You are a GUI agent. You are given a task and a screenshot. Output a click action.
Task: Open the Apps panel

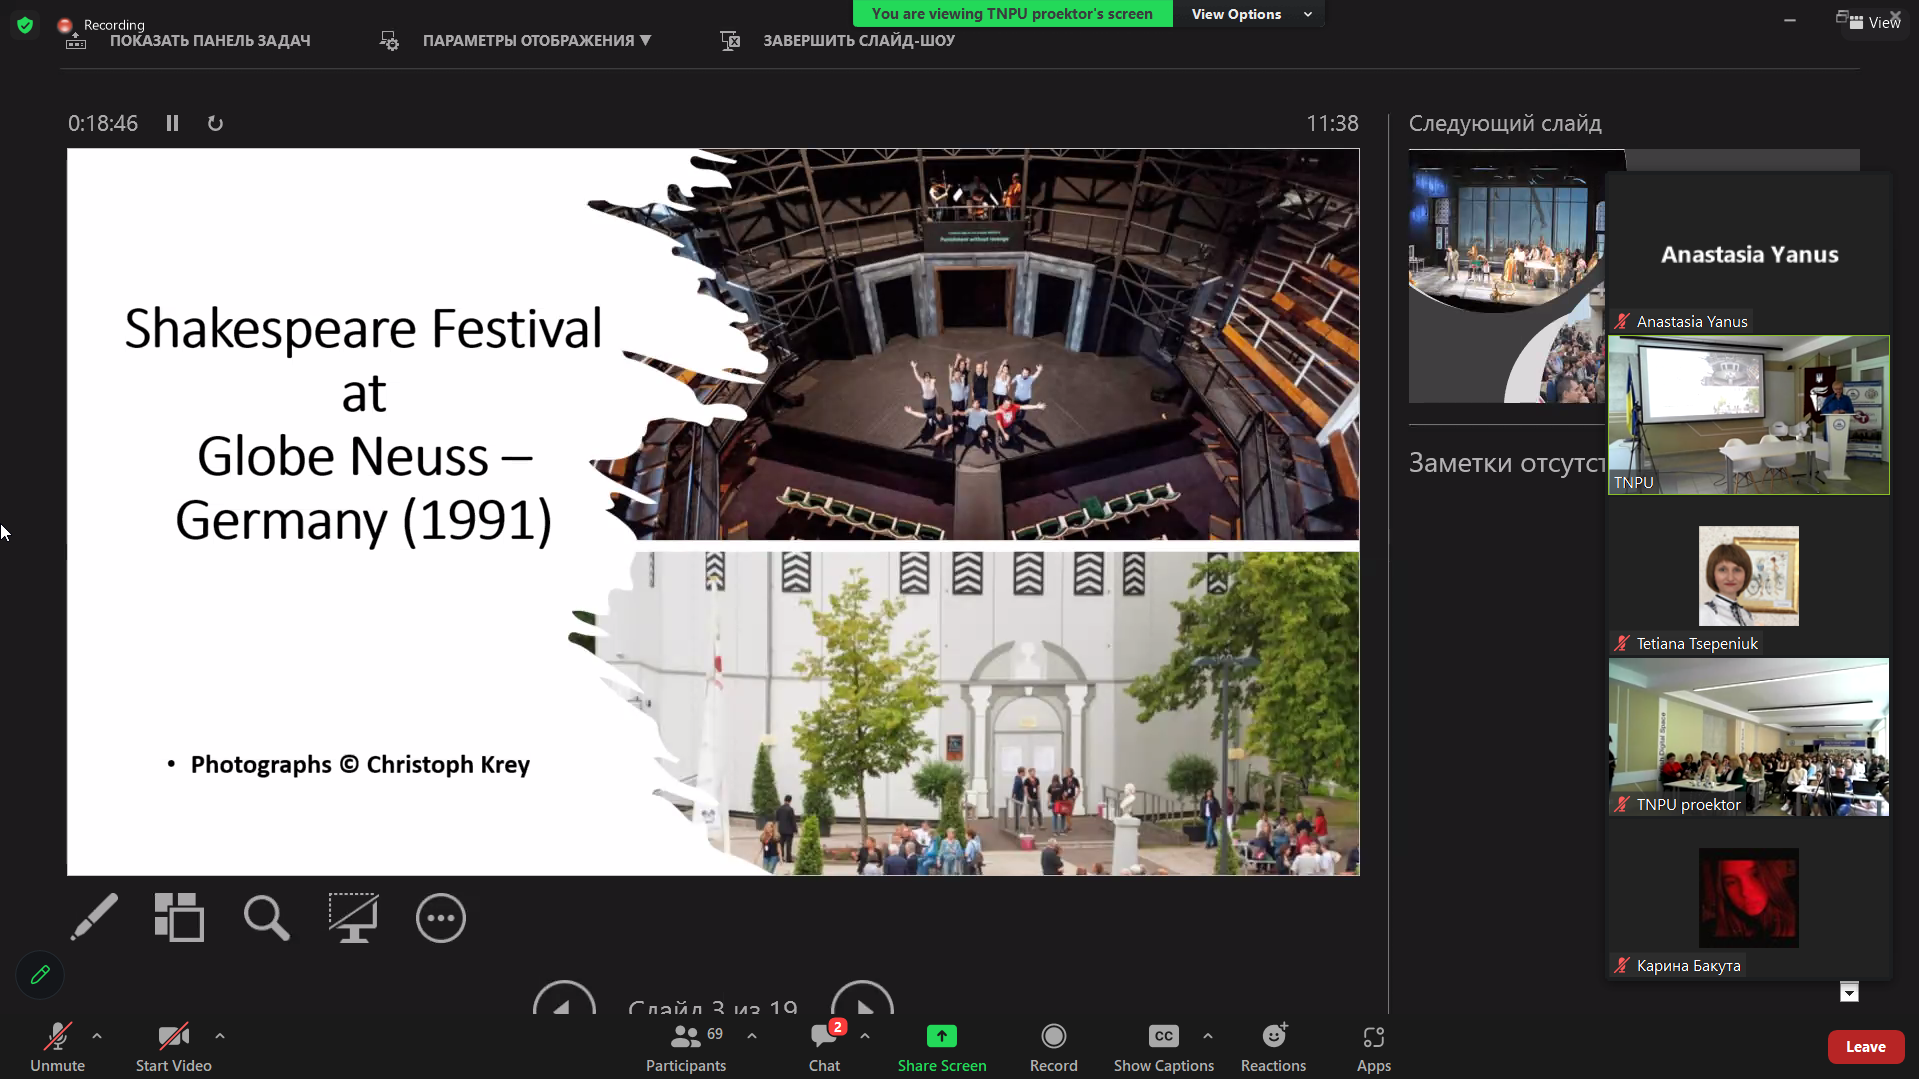pos(1373,1046)
